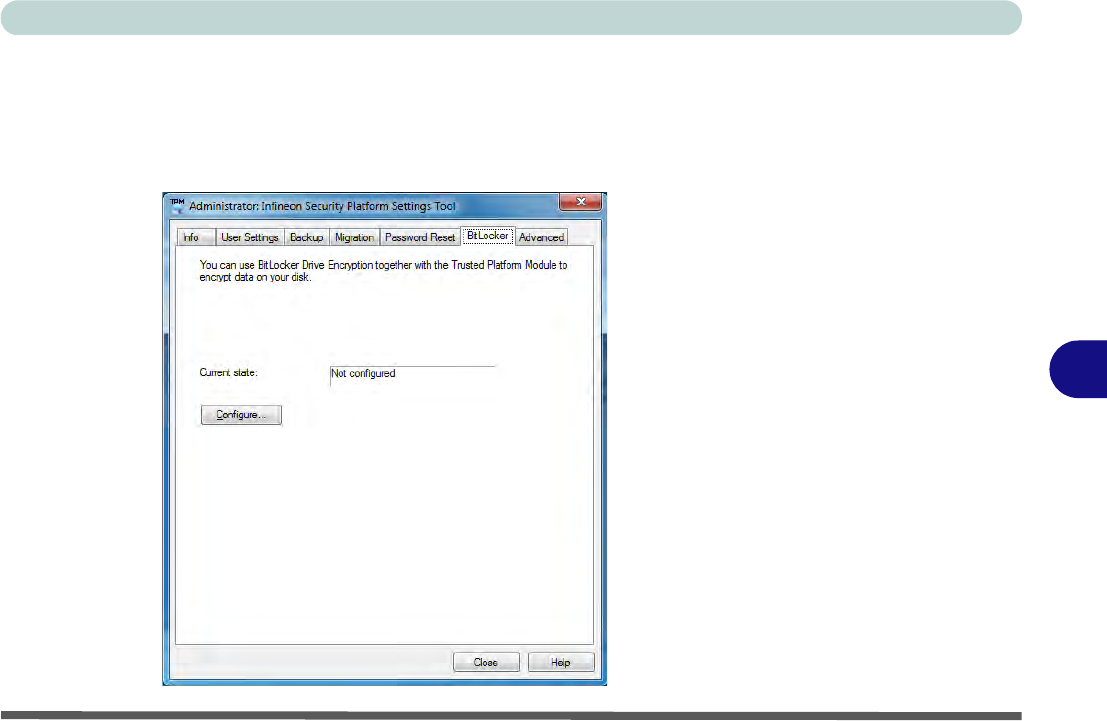Close the window with the red X button
The height and width of the screenshot is (721, 1107).
point(581,202)
